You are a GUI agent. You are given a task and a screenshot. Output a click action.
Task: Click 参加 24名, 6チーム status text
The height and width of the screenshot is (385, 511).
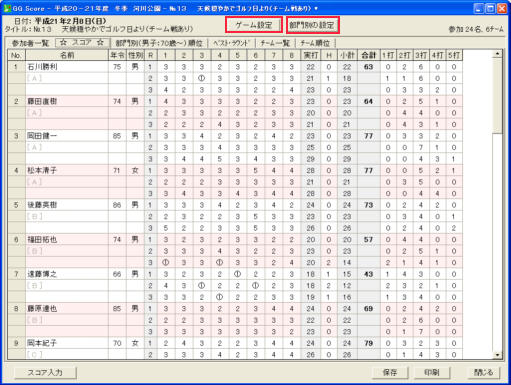coord(476,30)
